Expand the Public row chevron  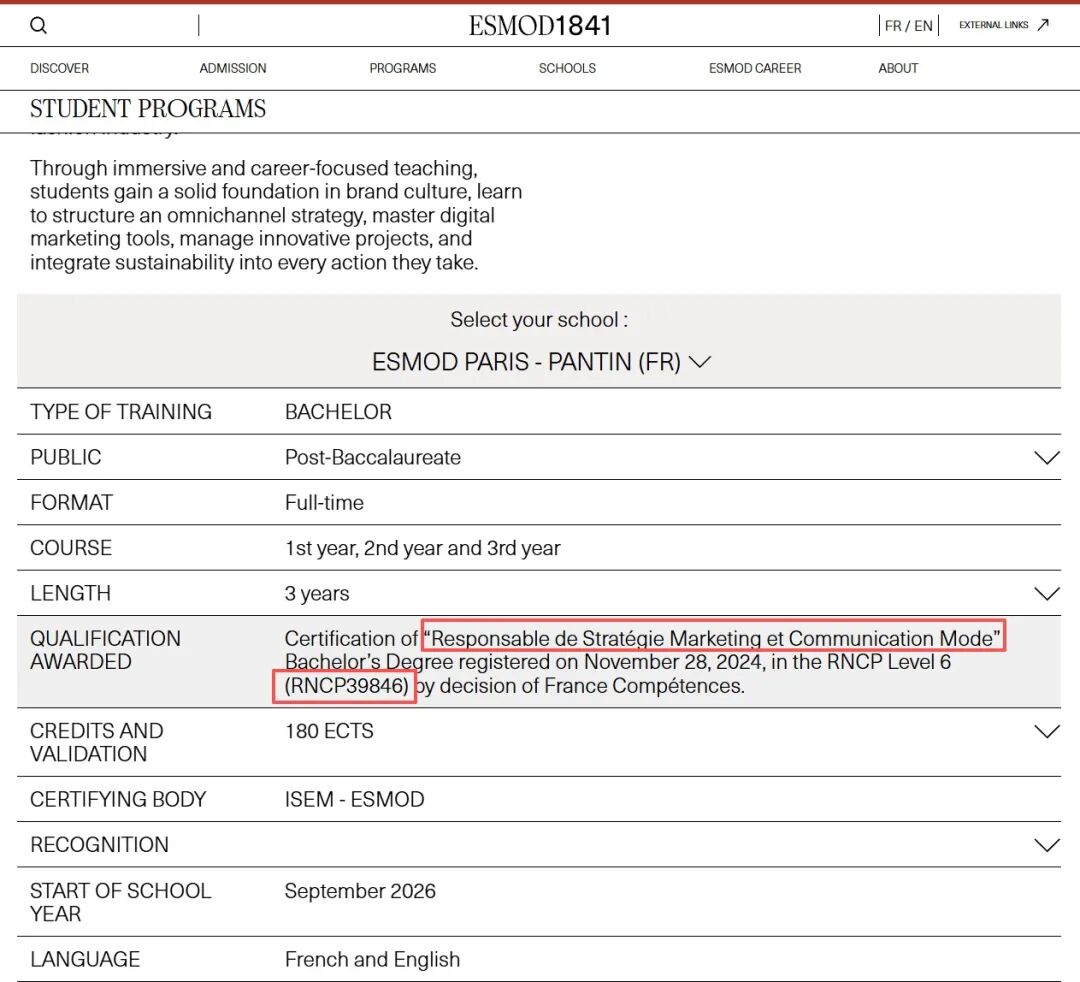coord(1046,457)
